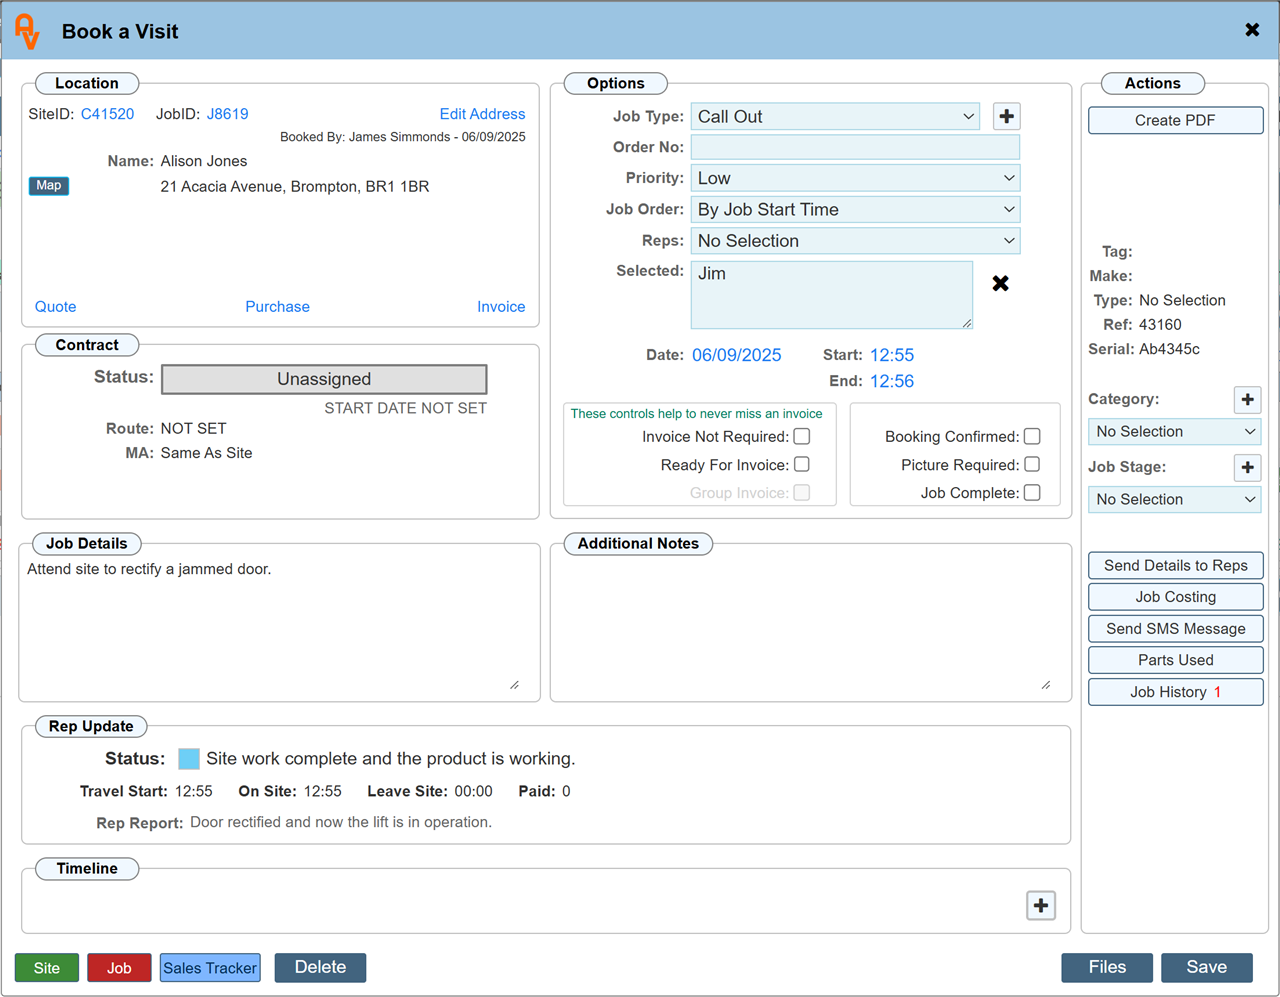Expand the Reps dropdown

click(x=855, y=241)
